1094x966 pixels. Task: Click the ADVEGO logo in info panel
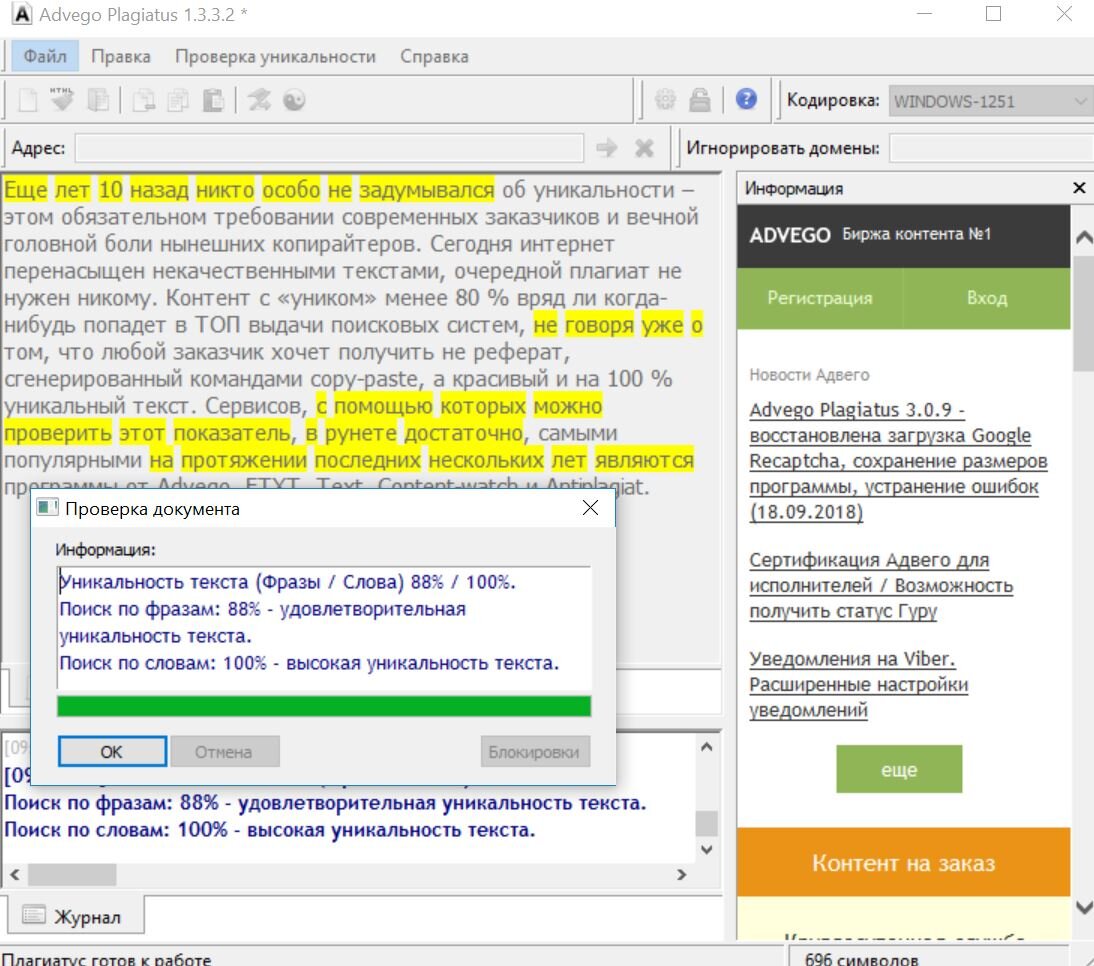790,234
